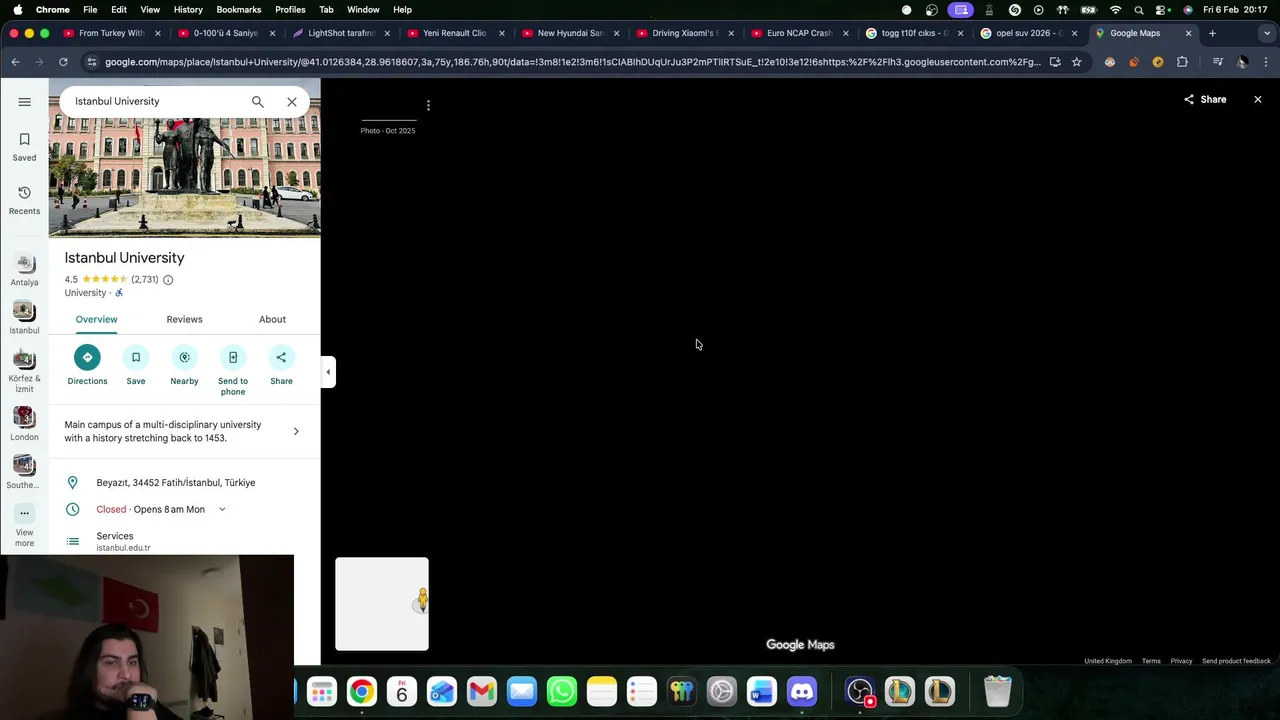The width and height of the screenshot is (1280, 720).
Task: Click the Istanbul University search field
Action: pyautogui.click(x=156, y=101)
